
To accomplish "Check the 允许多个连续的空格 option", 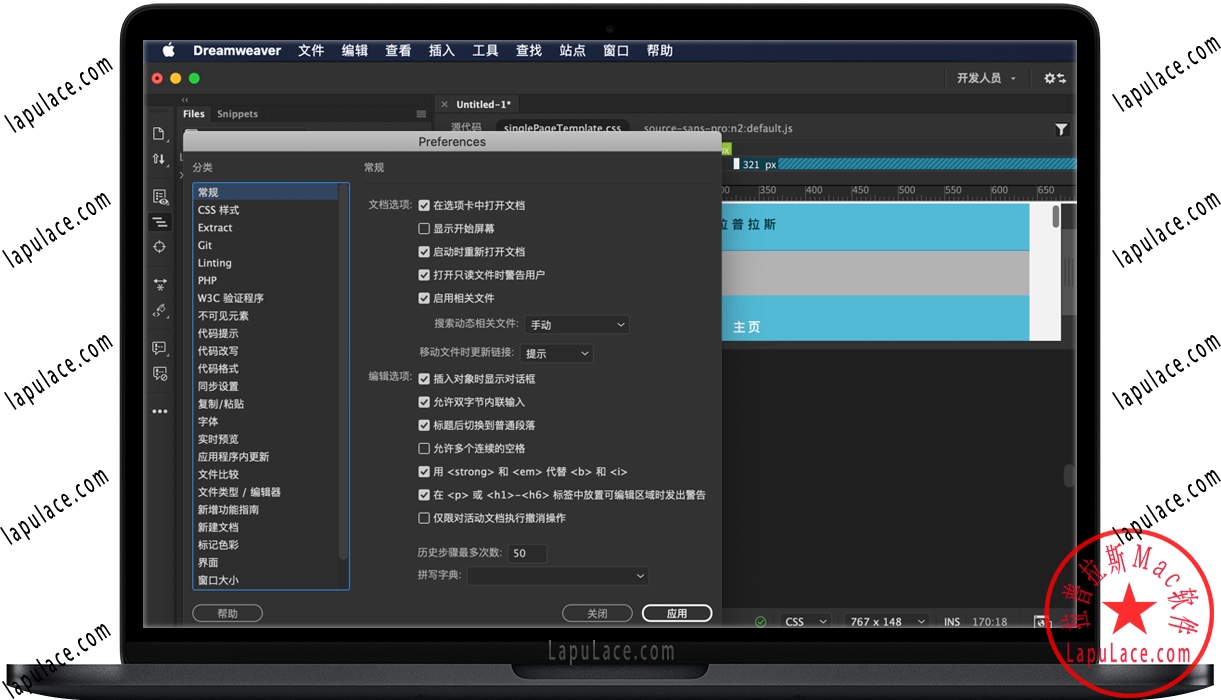I will [424, 449].
